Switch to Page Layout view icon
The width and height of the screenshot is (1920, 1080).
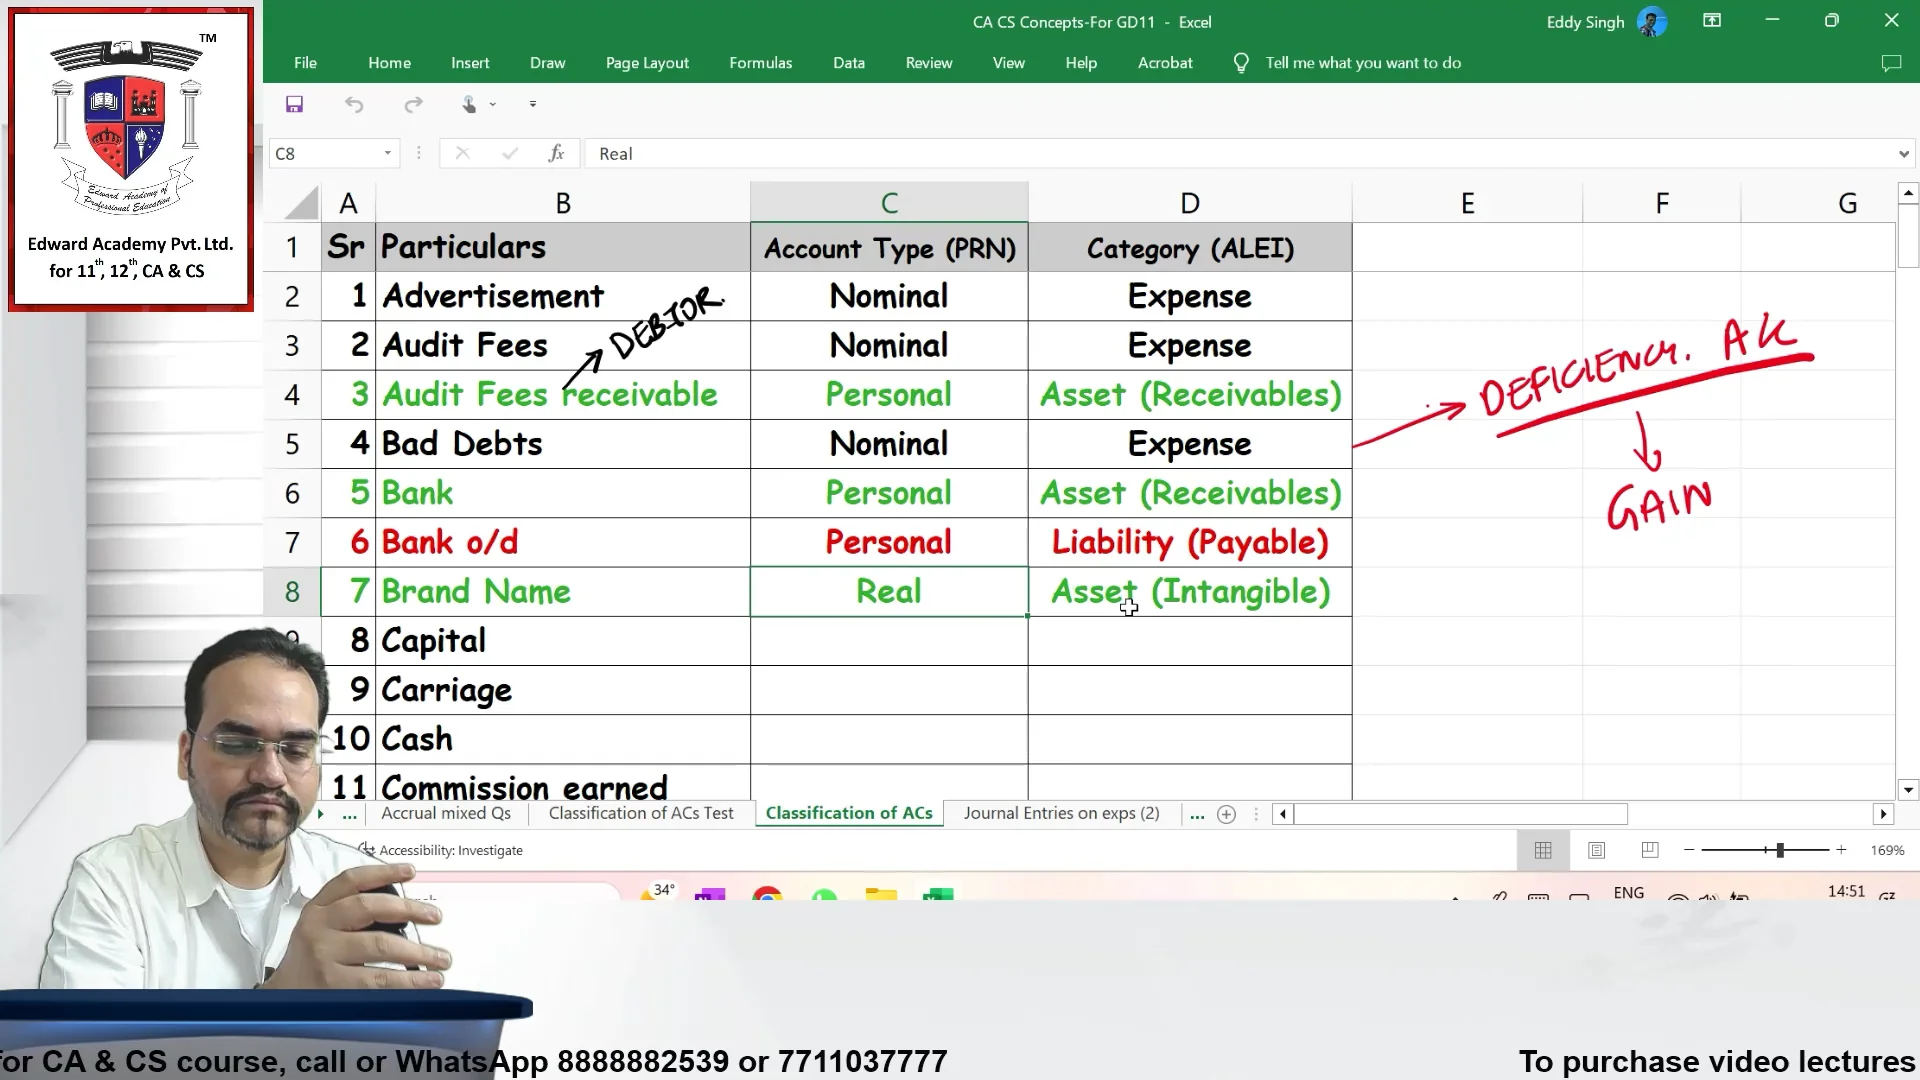tap(1597, 850)
